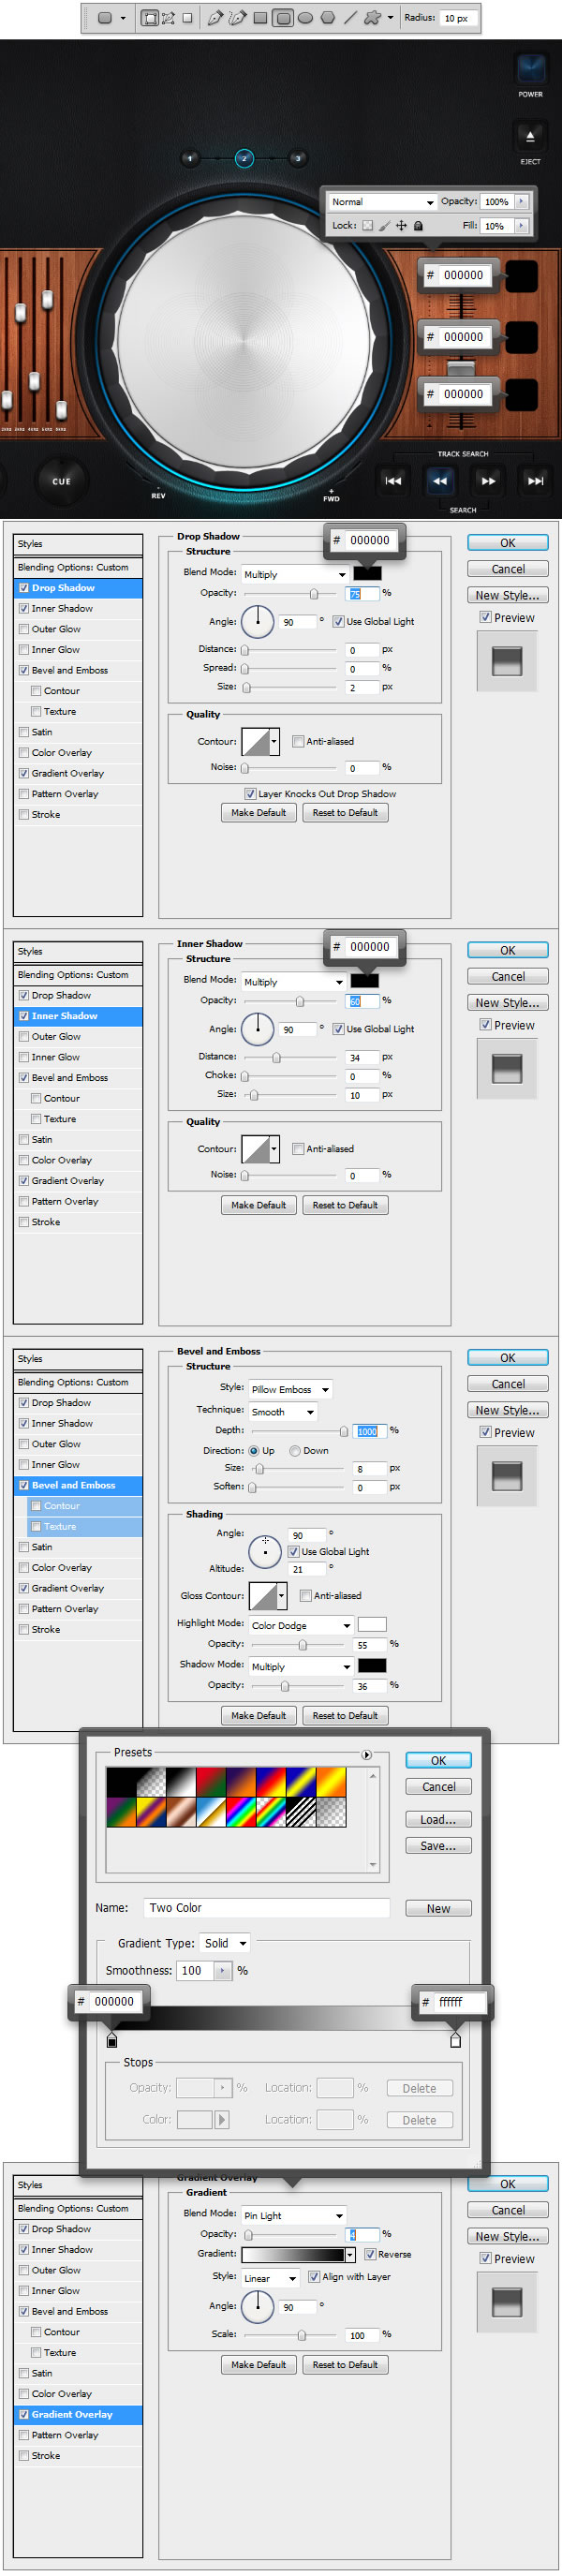This screenshot has width=562, height=2576.
Task: Click the Lock all padlock icon
Action: 418,226
